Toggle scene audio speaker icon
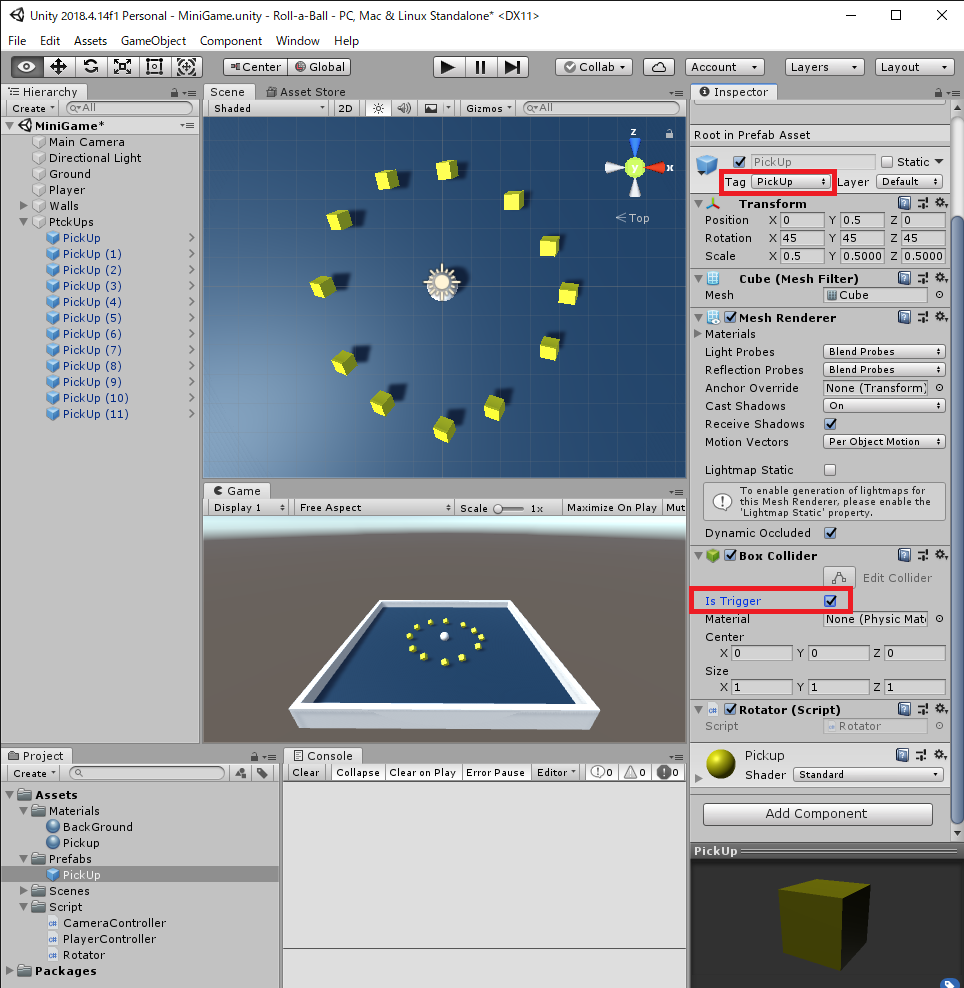Viewport: 964px width, 988px height. click(x=405, y=108)
